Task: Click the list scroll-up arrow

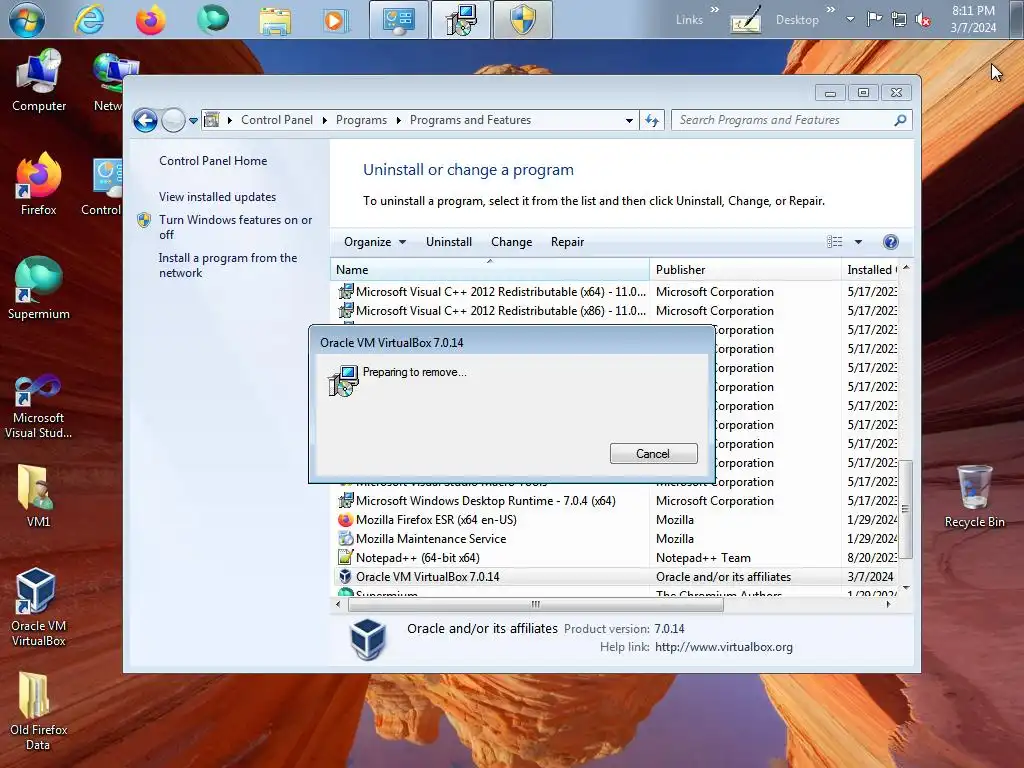Action: click(x=906, y=268)
